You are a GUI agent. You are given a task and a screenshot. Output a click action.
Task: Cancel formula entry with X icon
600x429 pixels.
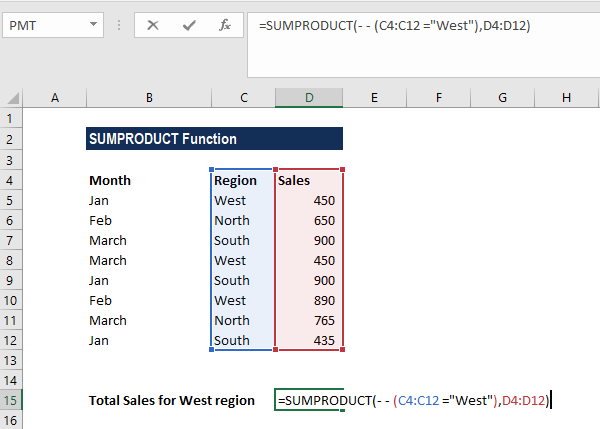click(153, 25)
